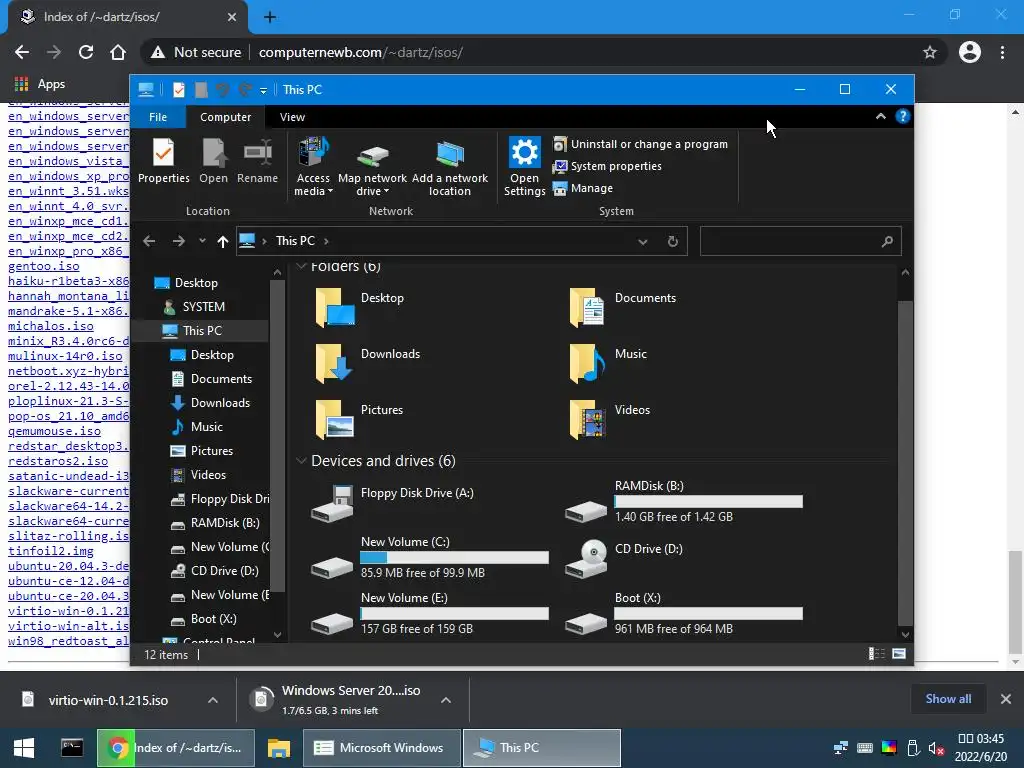
Task: Select the Pictures folder in main pane
Action: click(x=359, y=419)
